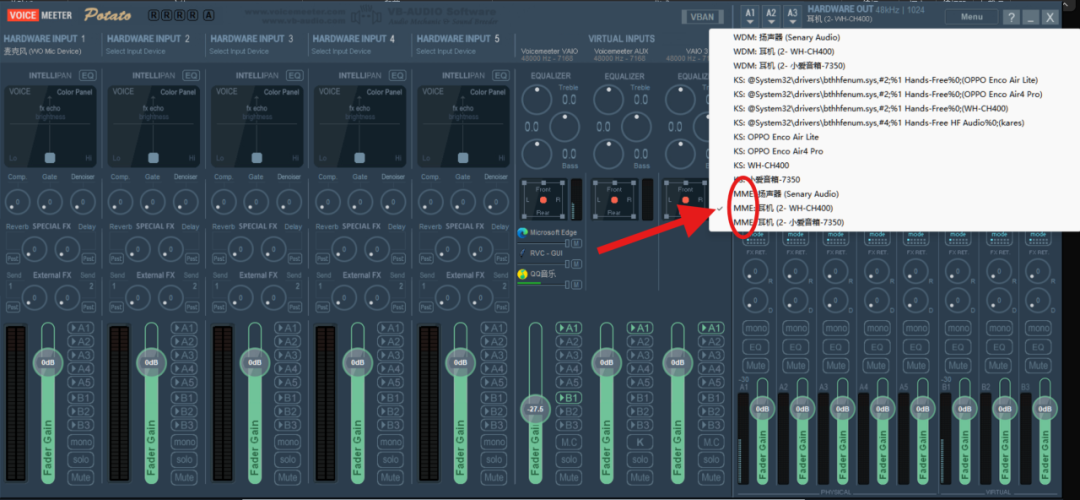Screen dimensions: 1080x500
Task: Click the Gate knob on Hardware Input 3
Action: (255, 201)
